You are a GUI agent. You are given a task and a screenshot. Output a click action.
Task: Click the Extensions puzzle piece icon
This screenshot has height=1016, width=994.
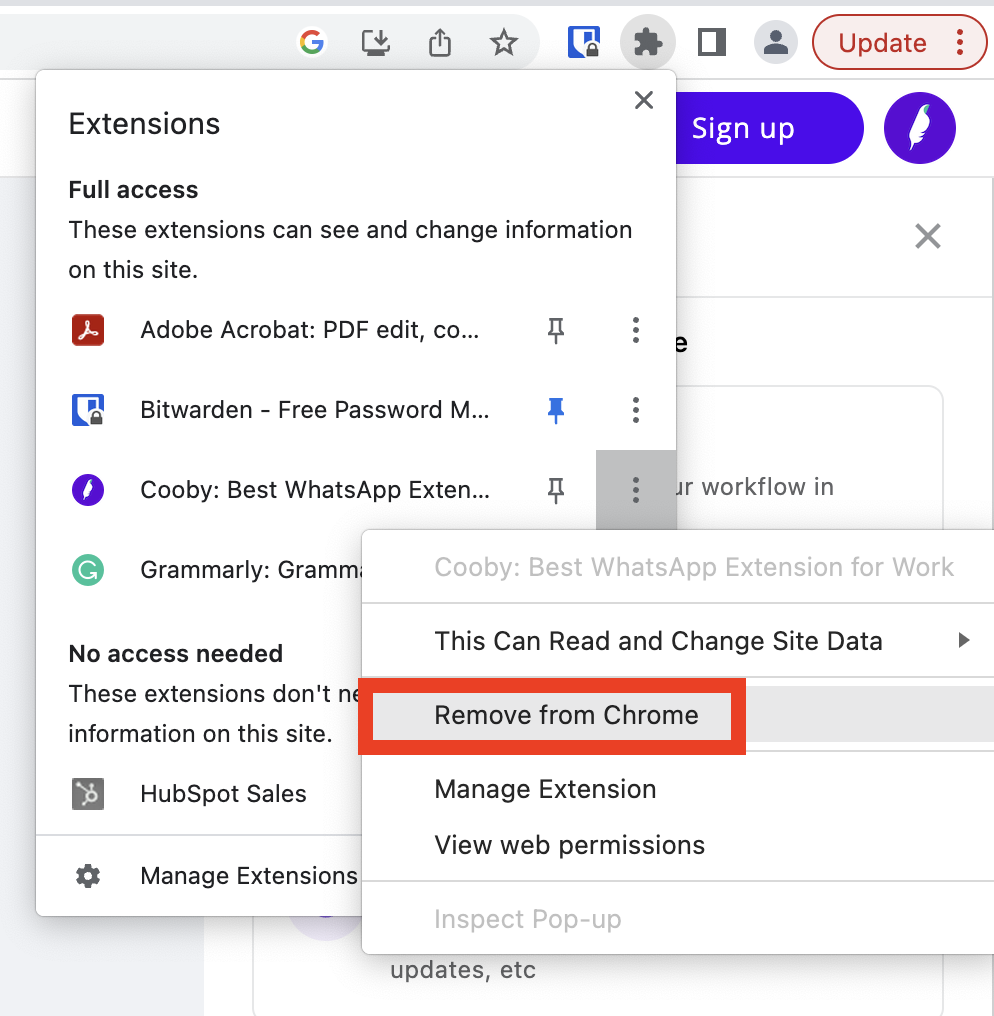click(648, 43)
